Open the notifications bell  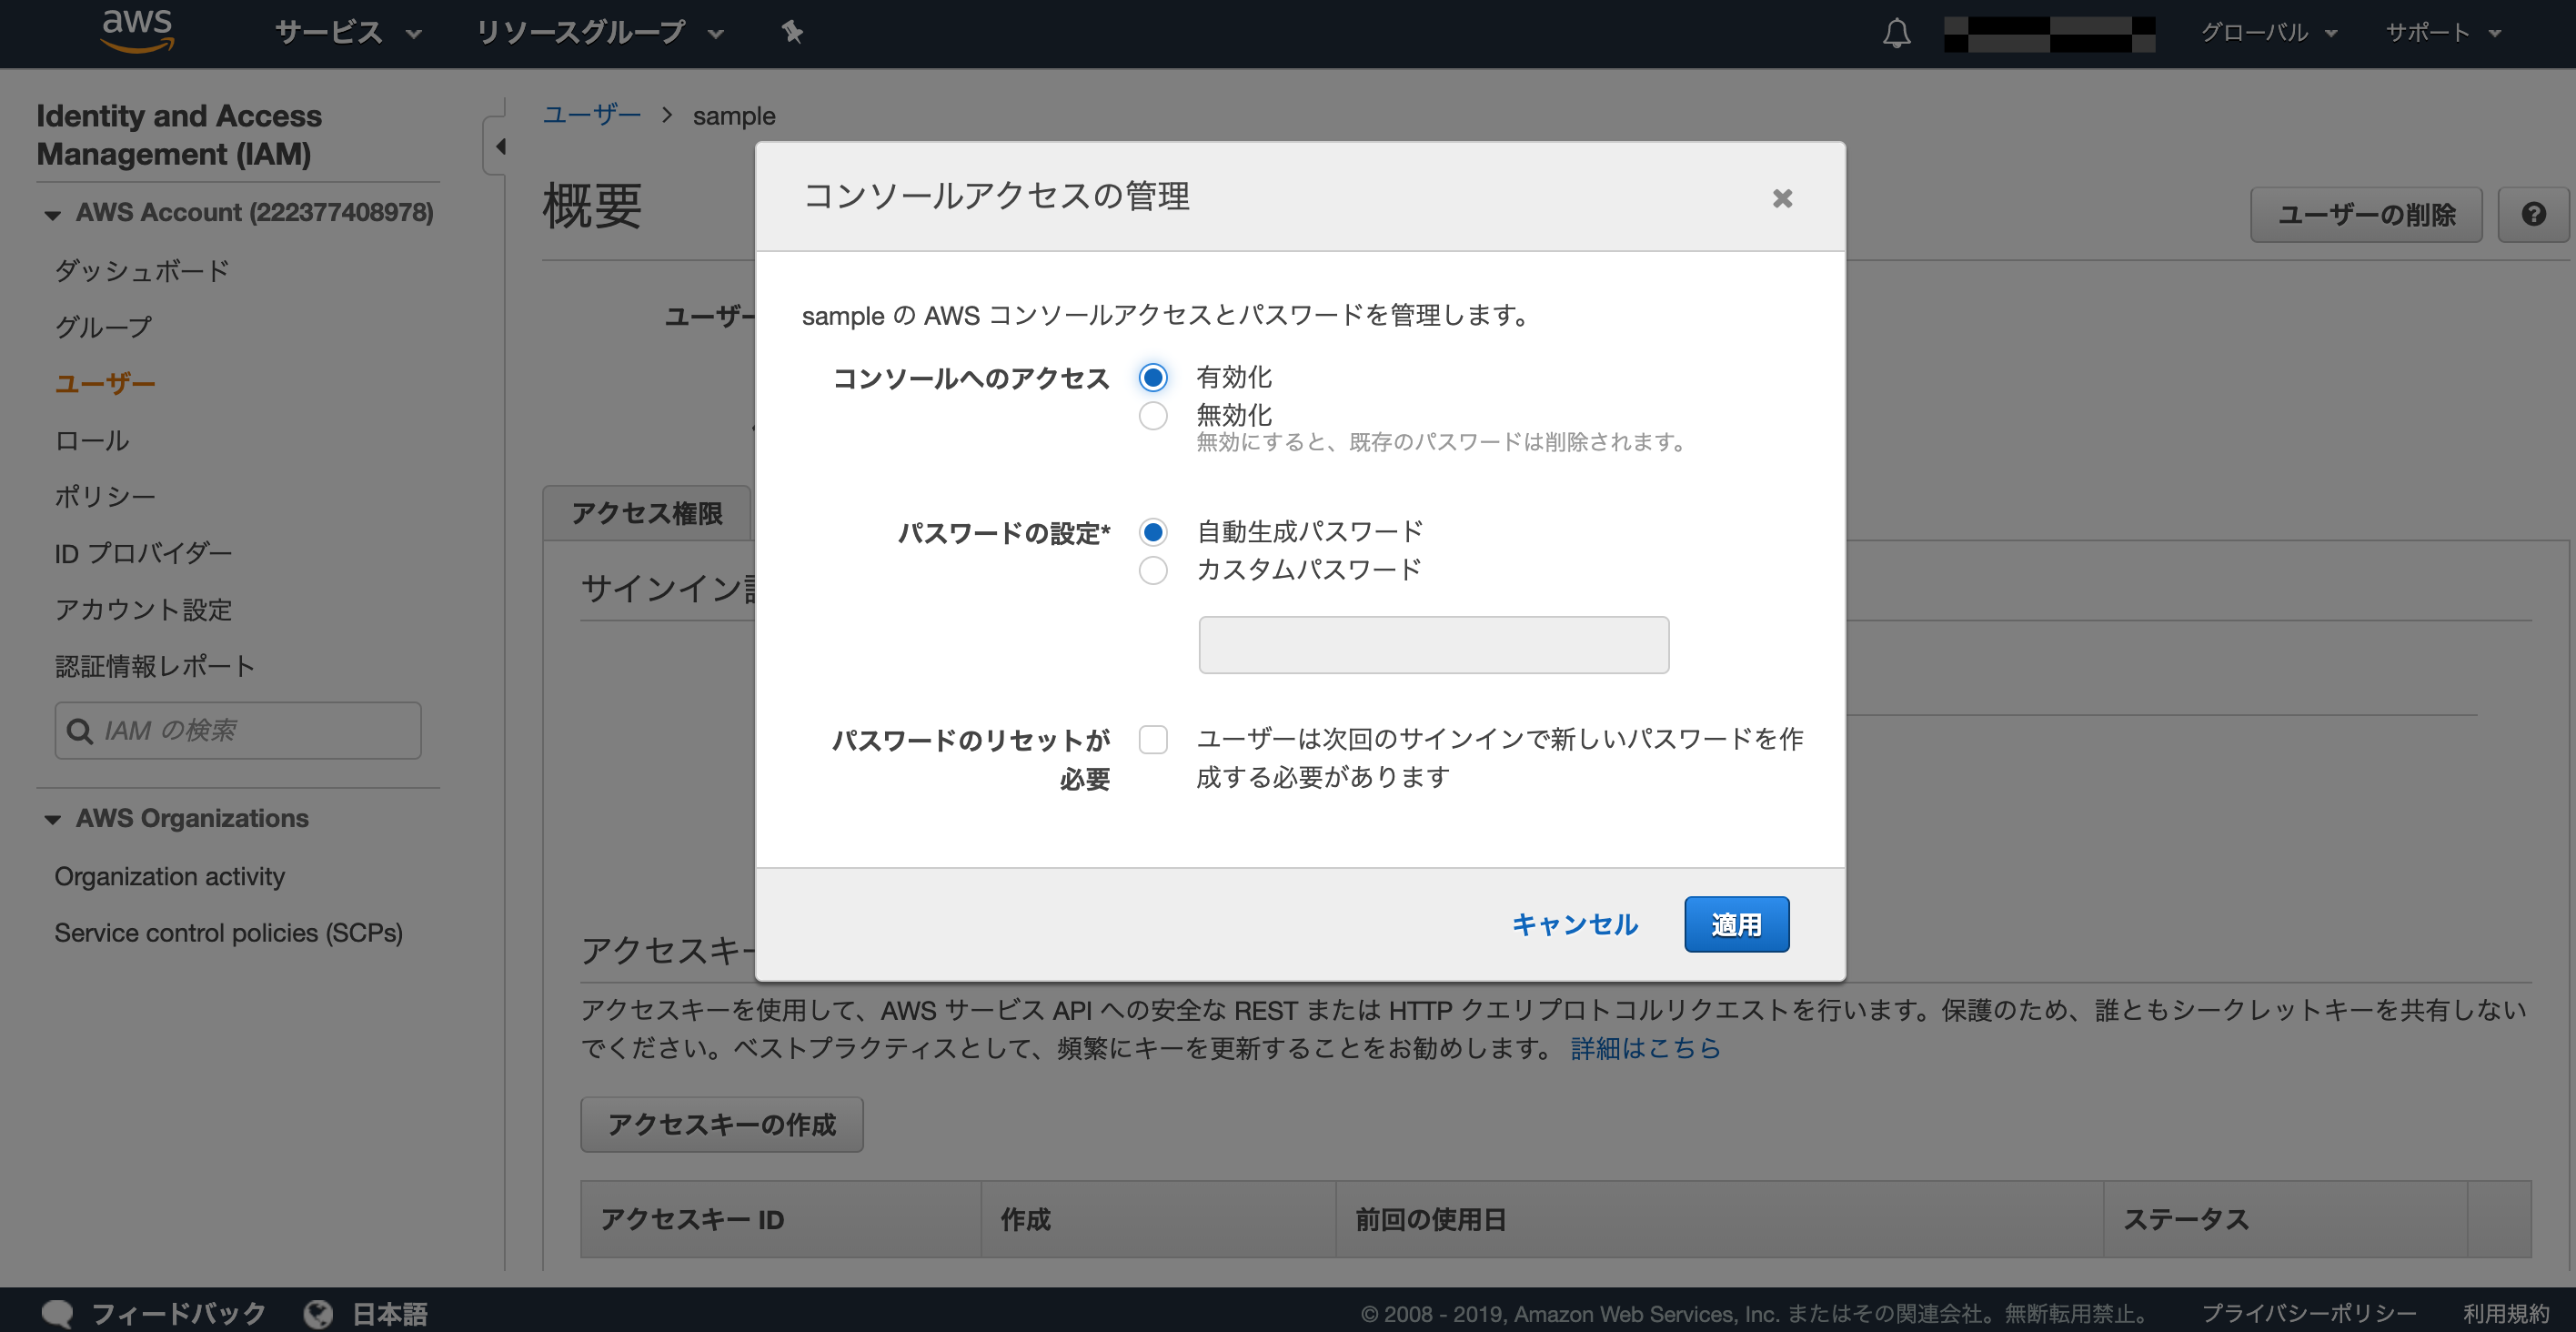pyautogui.click(x=1896, y=34)
